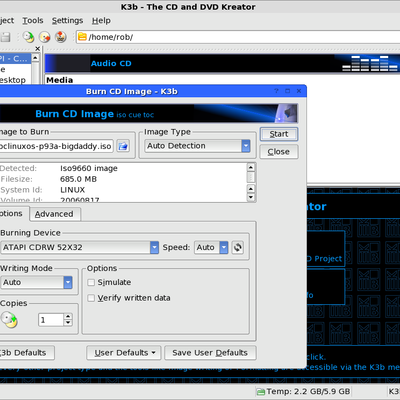
Task: Open the Burning Device ATAPI CDRW dropdown
Action: pyautogui.click(x=79, y=247)
